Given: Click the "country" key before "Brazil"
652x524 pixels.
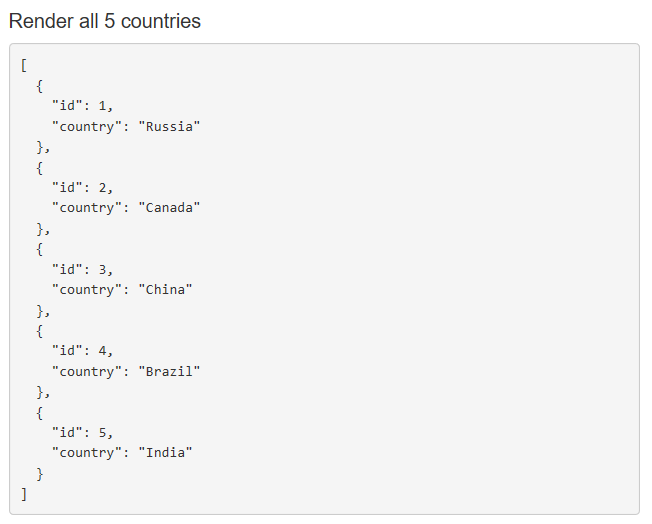Looking at the screenshot, I should [87, 372].
